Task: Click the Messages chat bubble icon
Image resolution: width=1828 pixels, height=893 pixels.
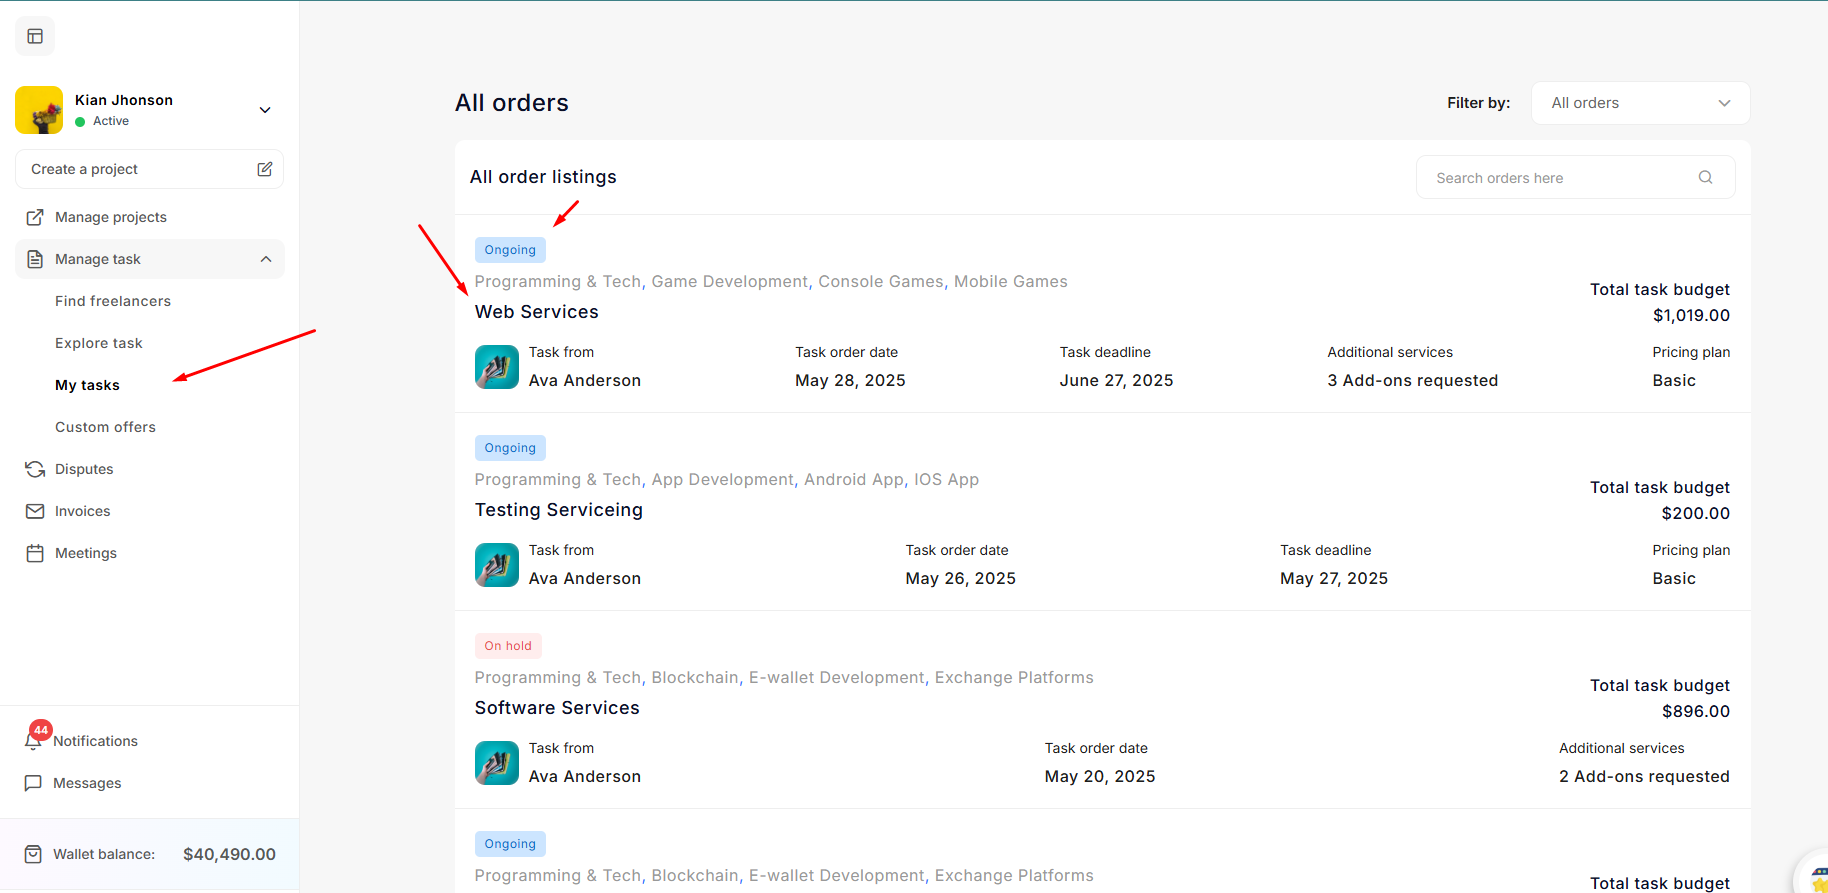Action: pyautogui.click(x=34, y=783)
